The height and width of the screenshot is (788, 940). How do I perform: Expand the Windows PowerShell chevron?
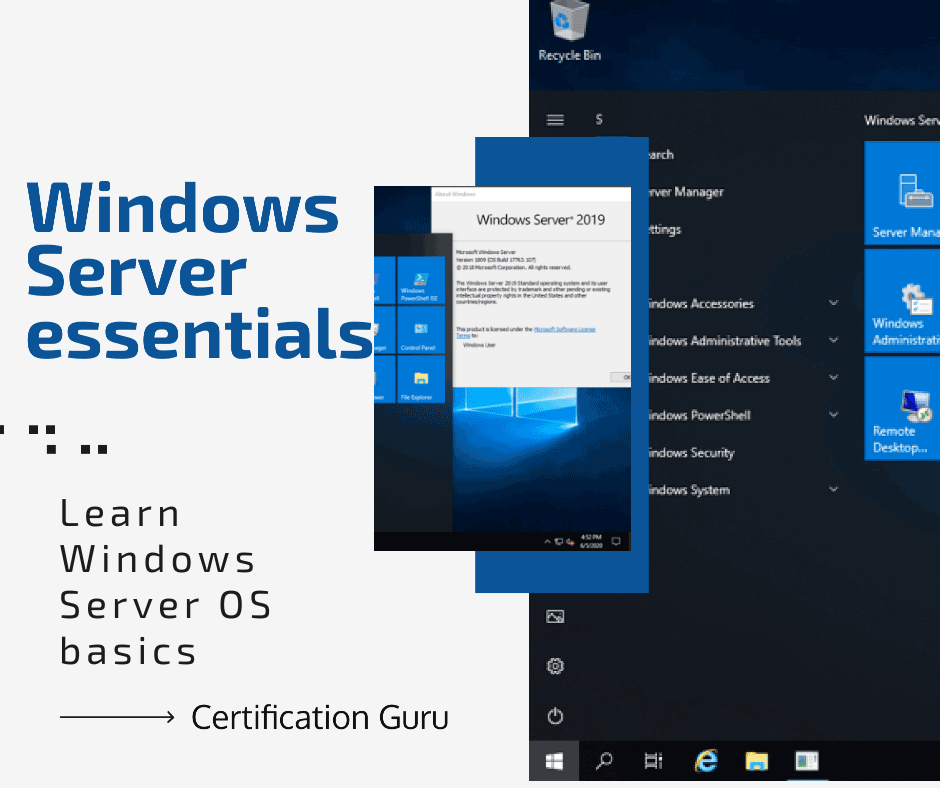pos(833,414)
